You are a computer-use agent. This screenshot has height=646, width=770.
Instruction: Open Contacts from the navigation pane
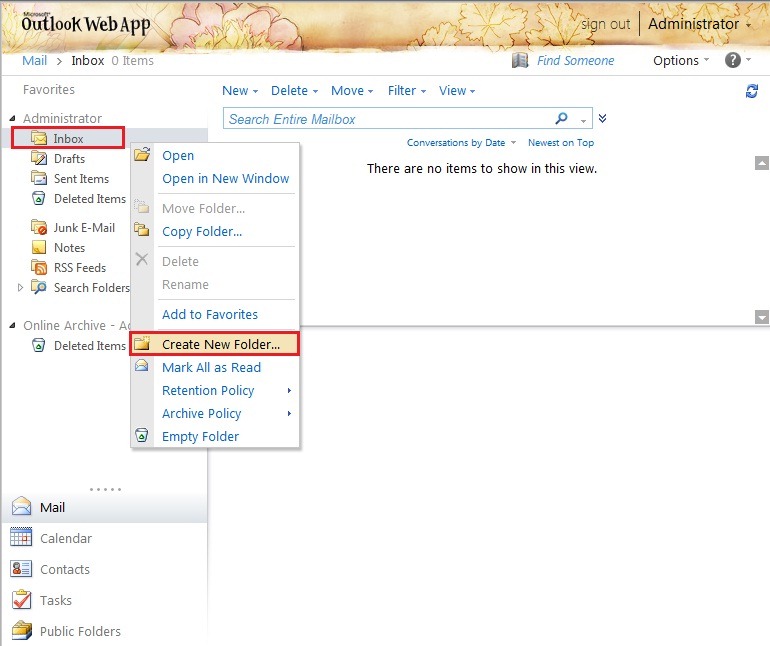pyautogui.click(x=64, y=569)
